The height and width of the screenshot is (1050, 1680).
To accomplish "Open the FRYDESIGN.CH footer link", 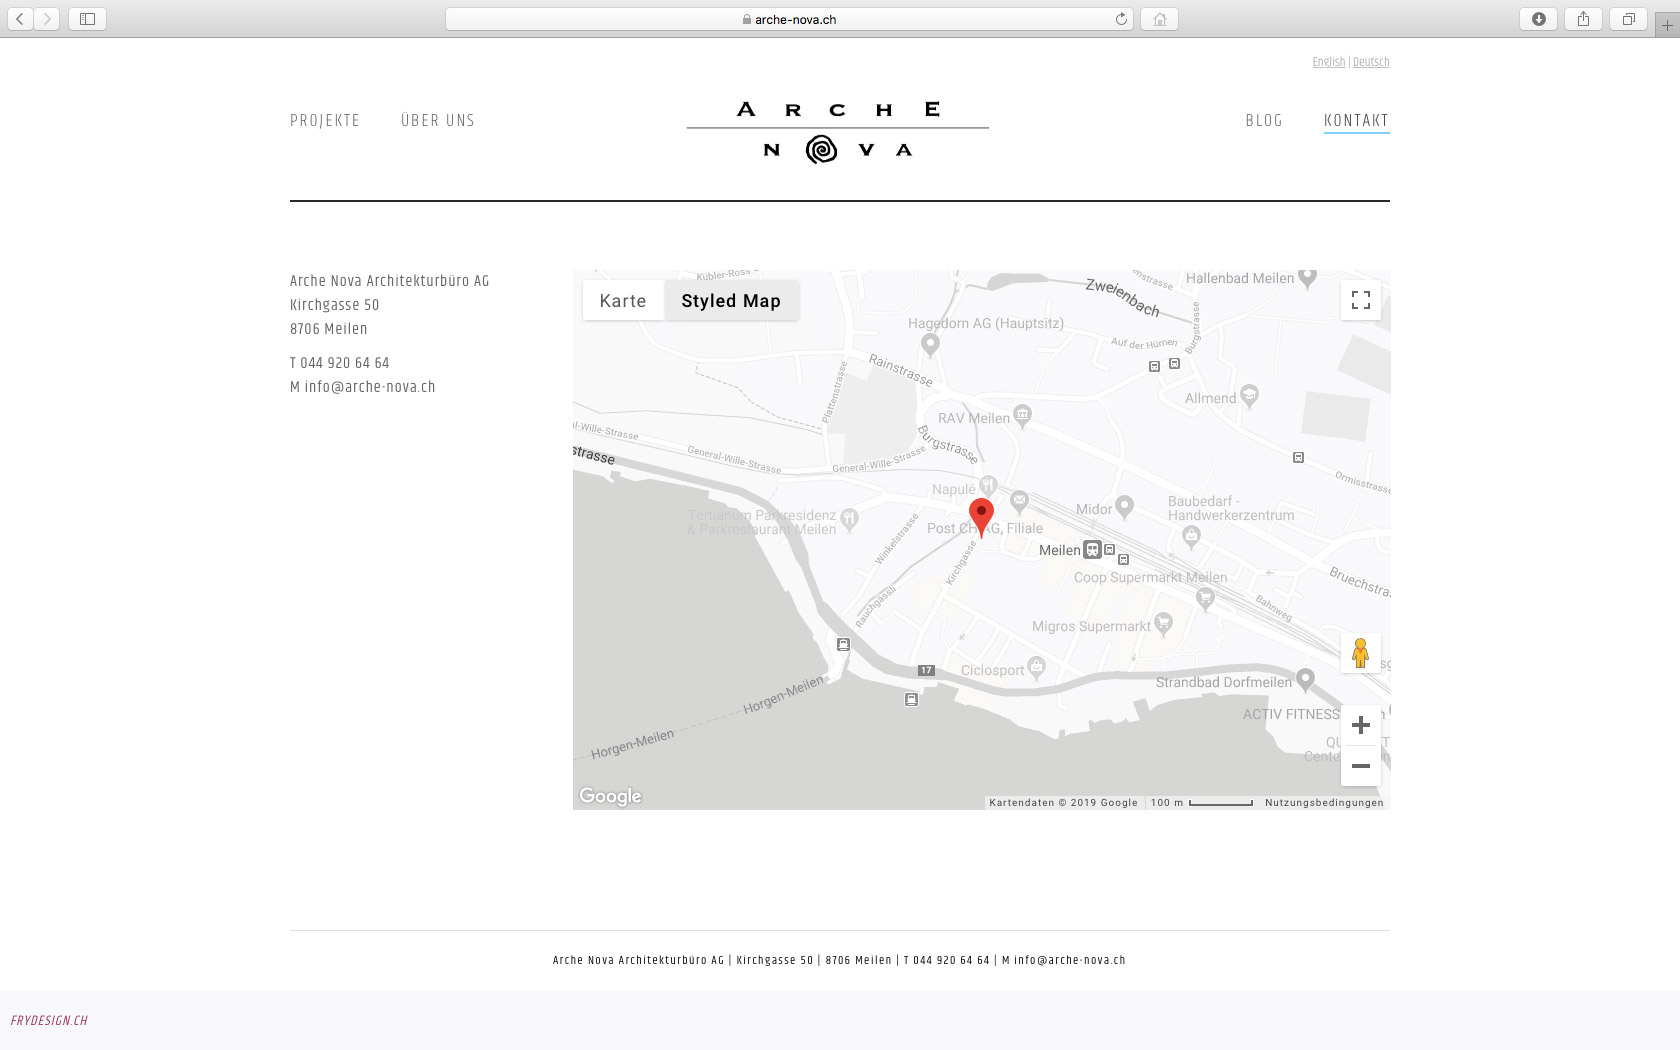I will click(49, 1021).
